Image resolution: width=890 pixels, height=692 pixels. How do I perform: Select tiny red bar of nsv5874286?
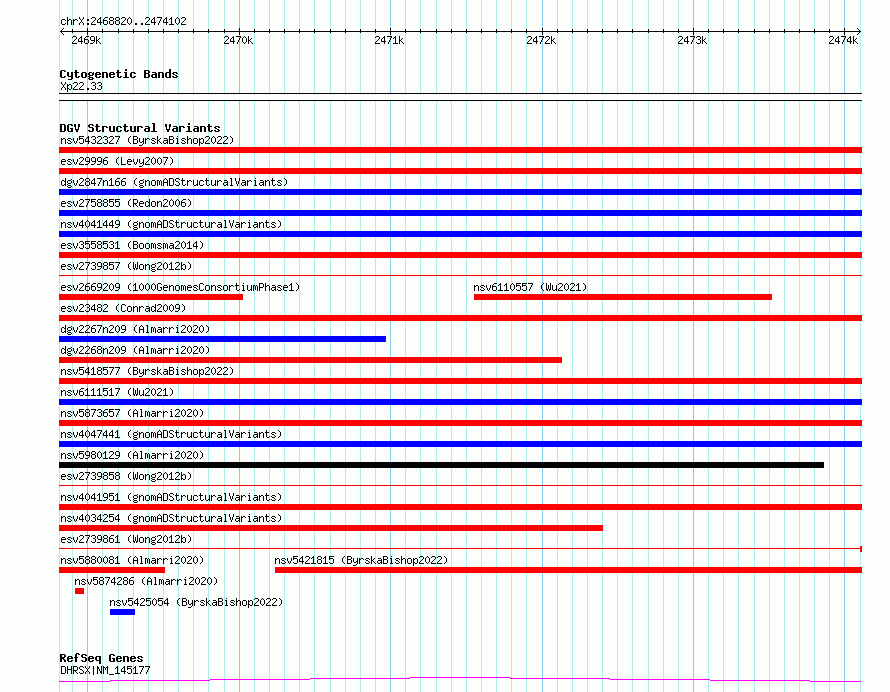tap(79, 591)
